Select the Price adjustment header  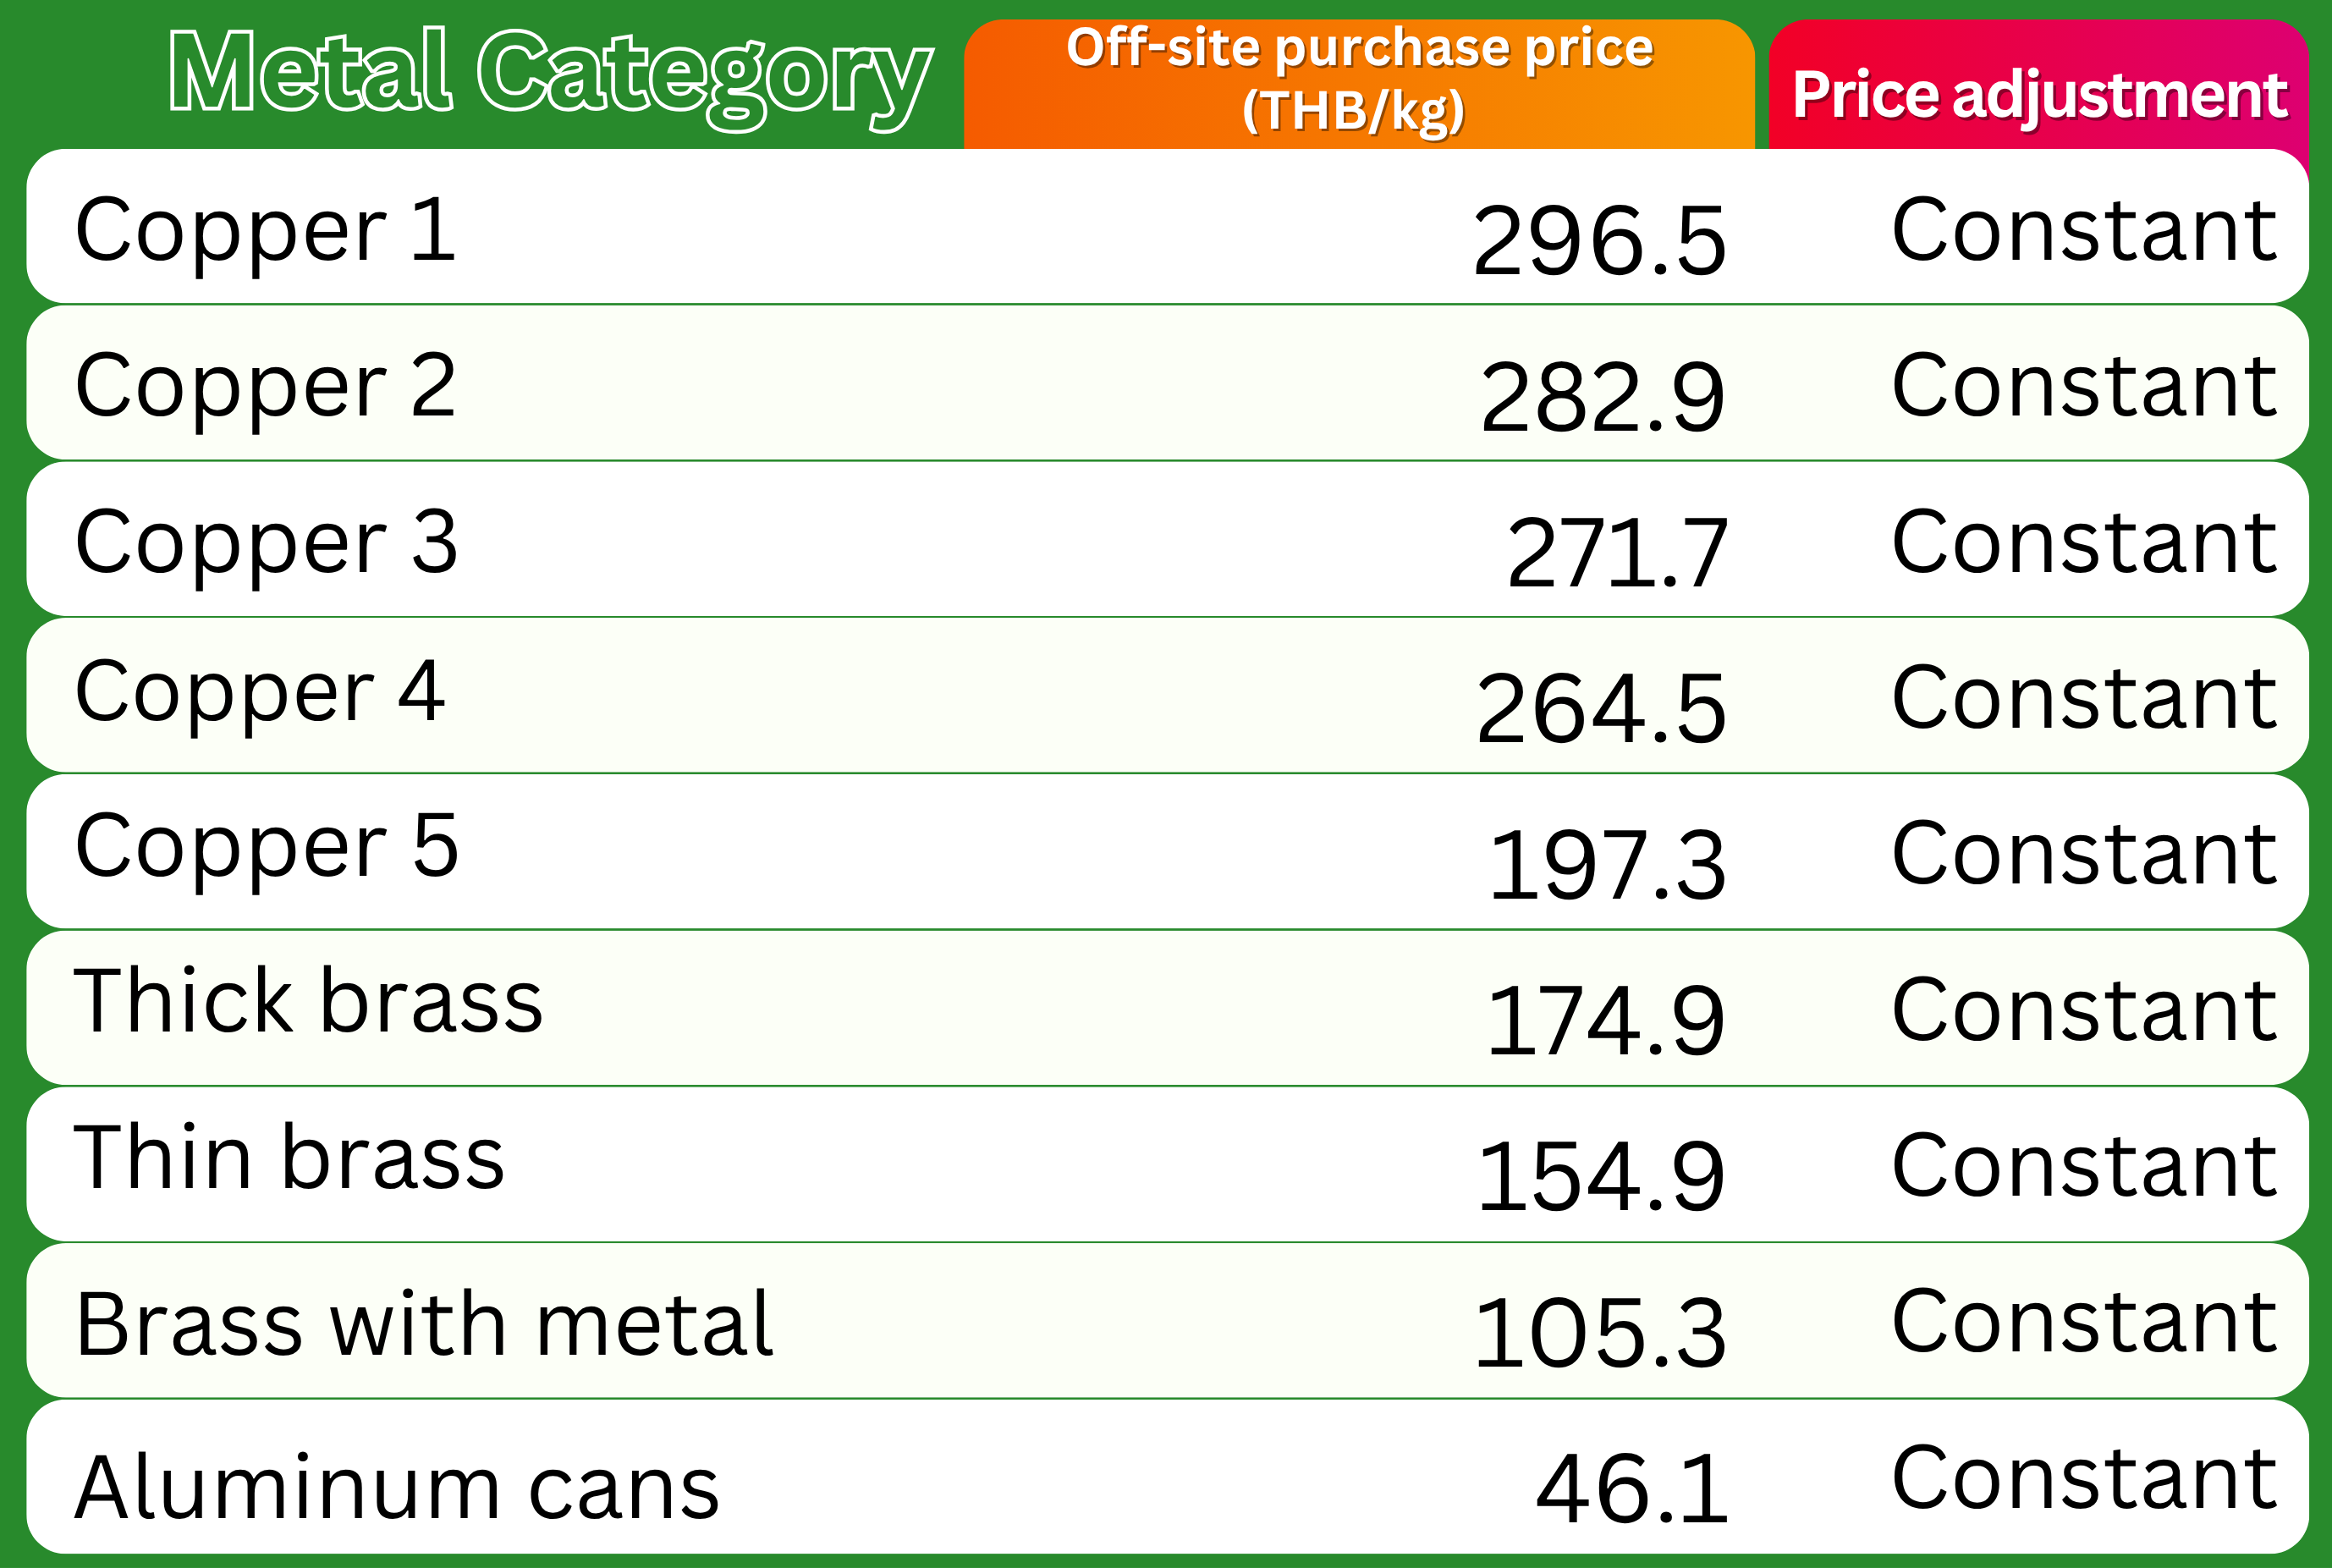[2040, 96]
